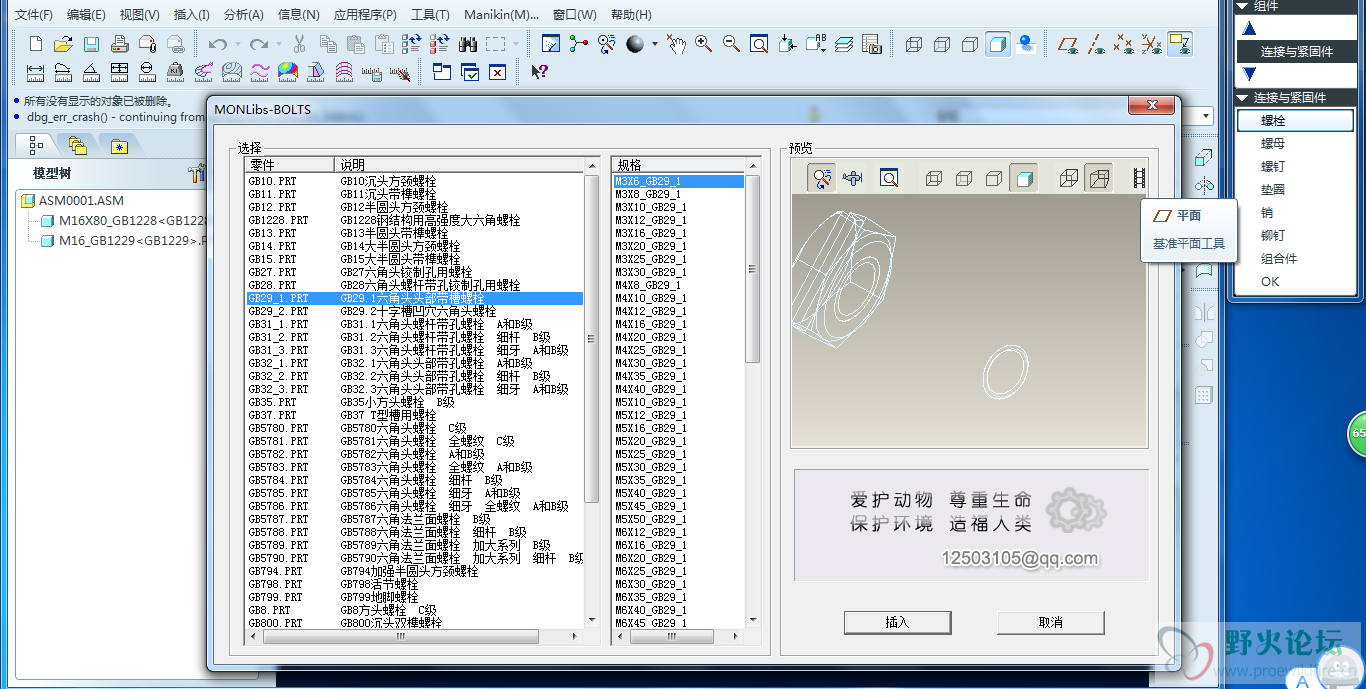Open Find with the binoculars icon

(x=467, y=44)
